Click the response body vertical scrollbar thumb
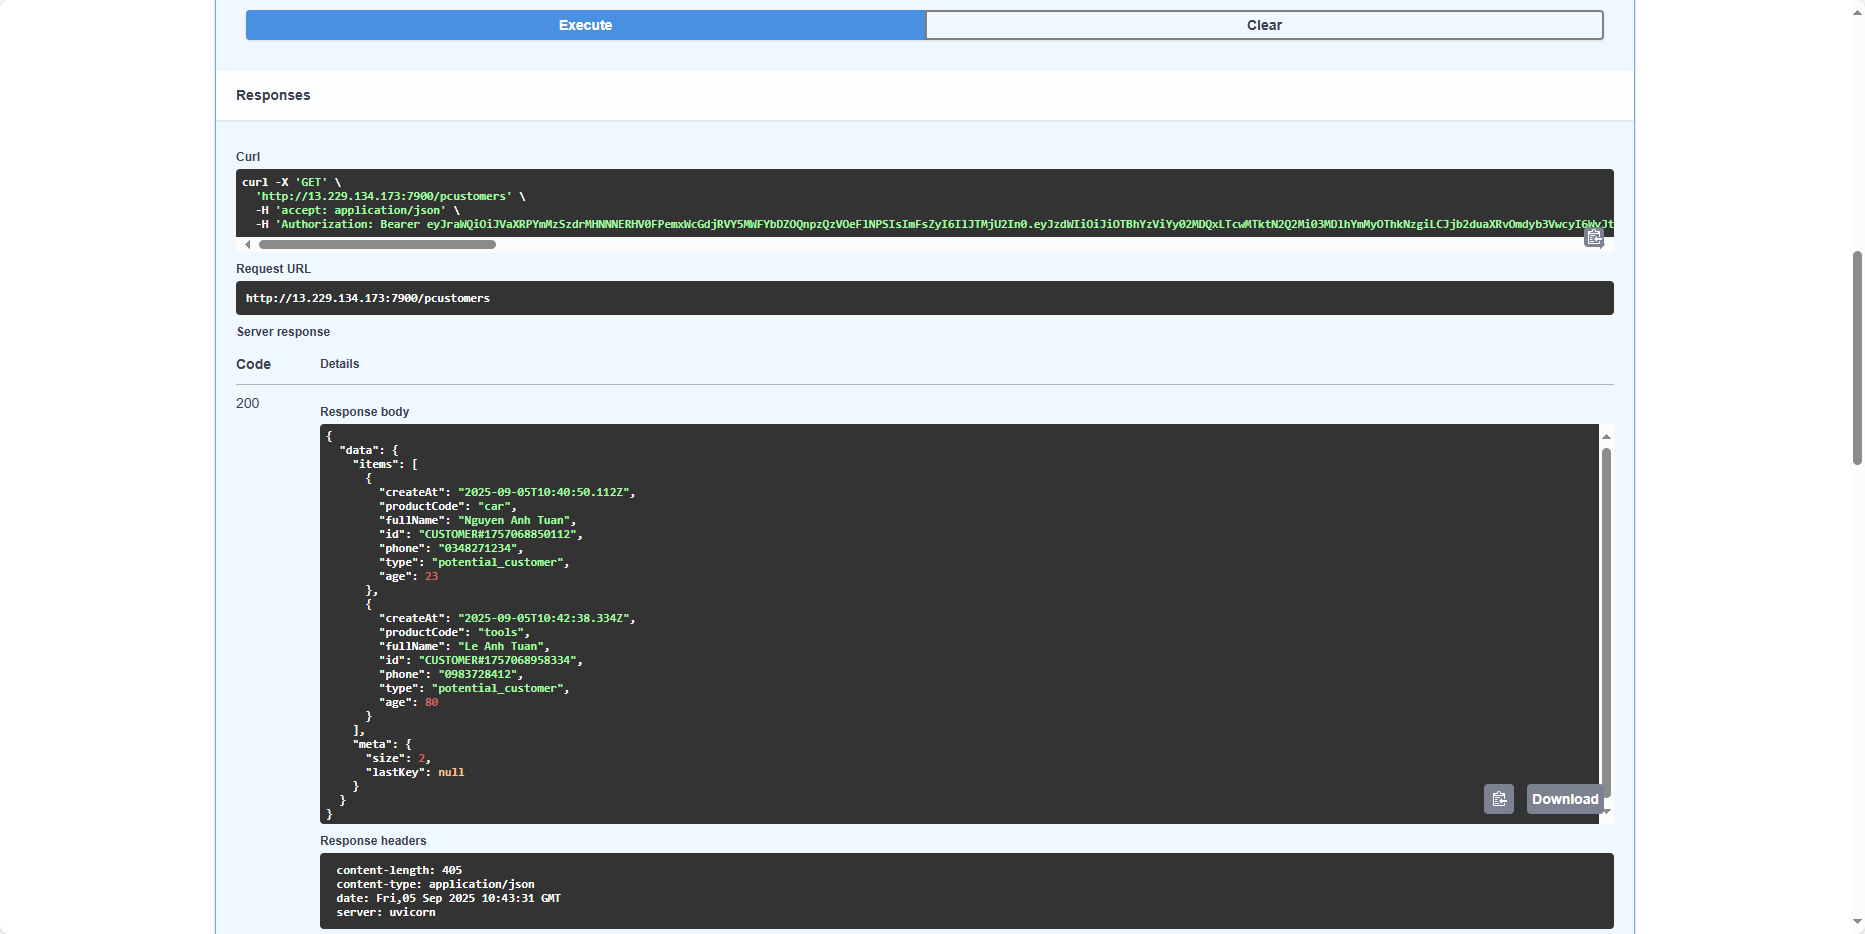Screen dimensions: 1865x934 click(1606, 620)
